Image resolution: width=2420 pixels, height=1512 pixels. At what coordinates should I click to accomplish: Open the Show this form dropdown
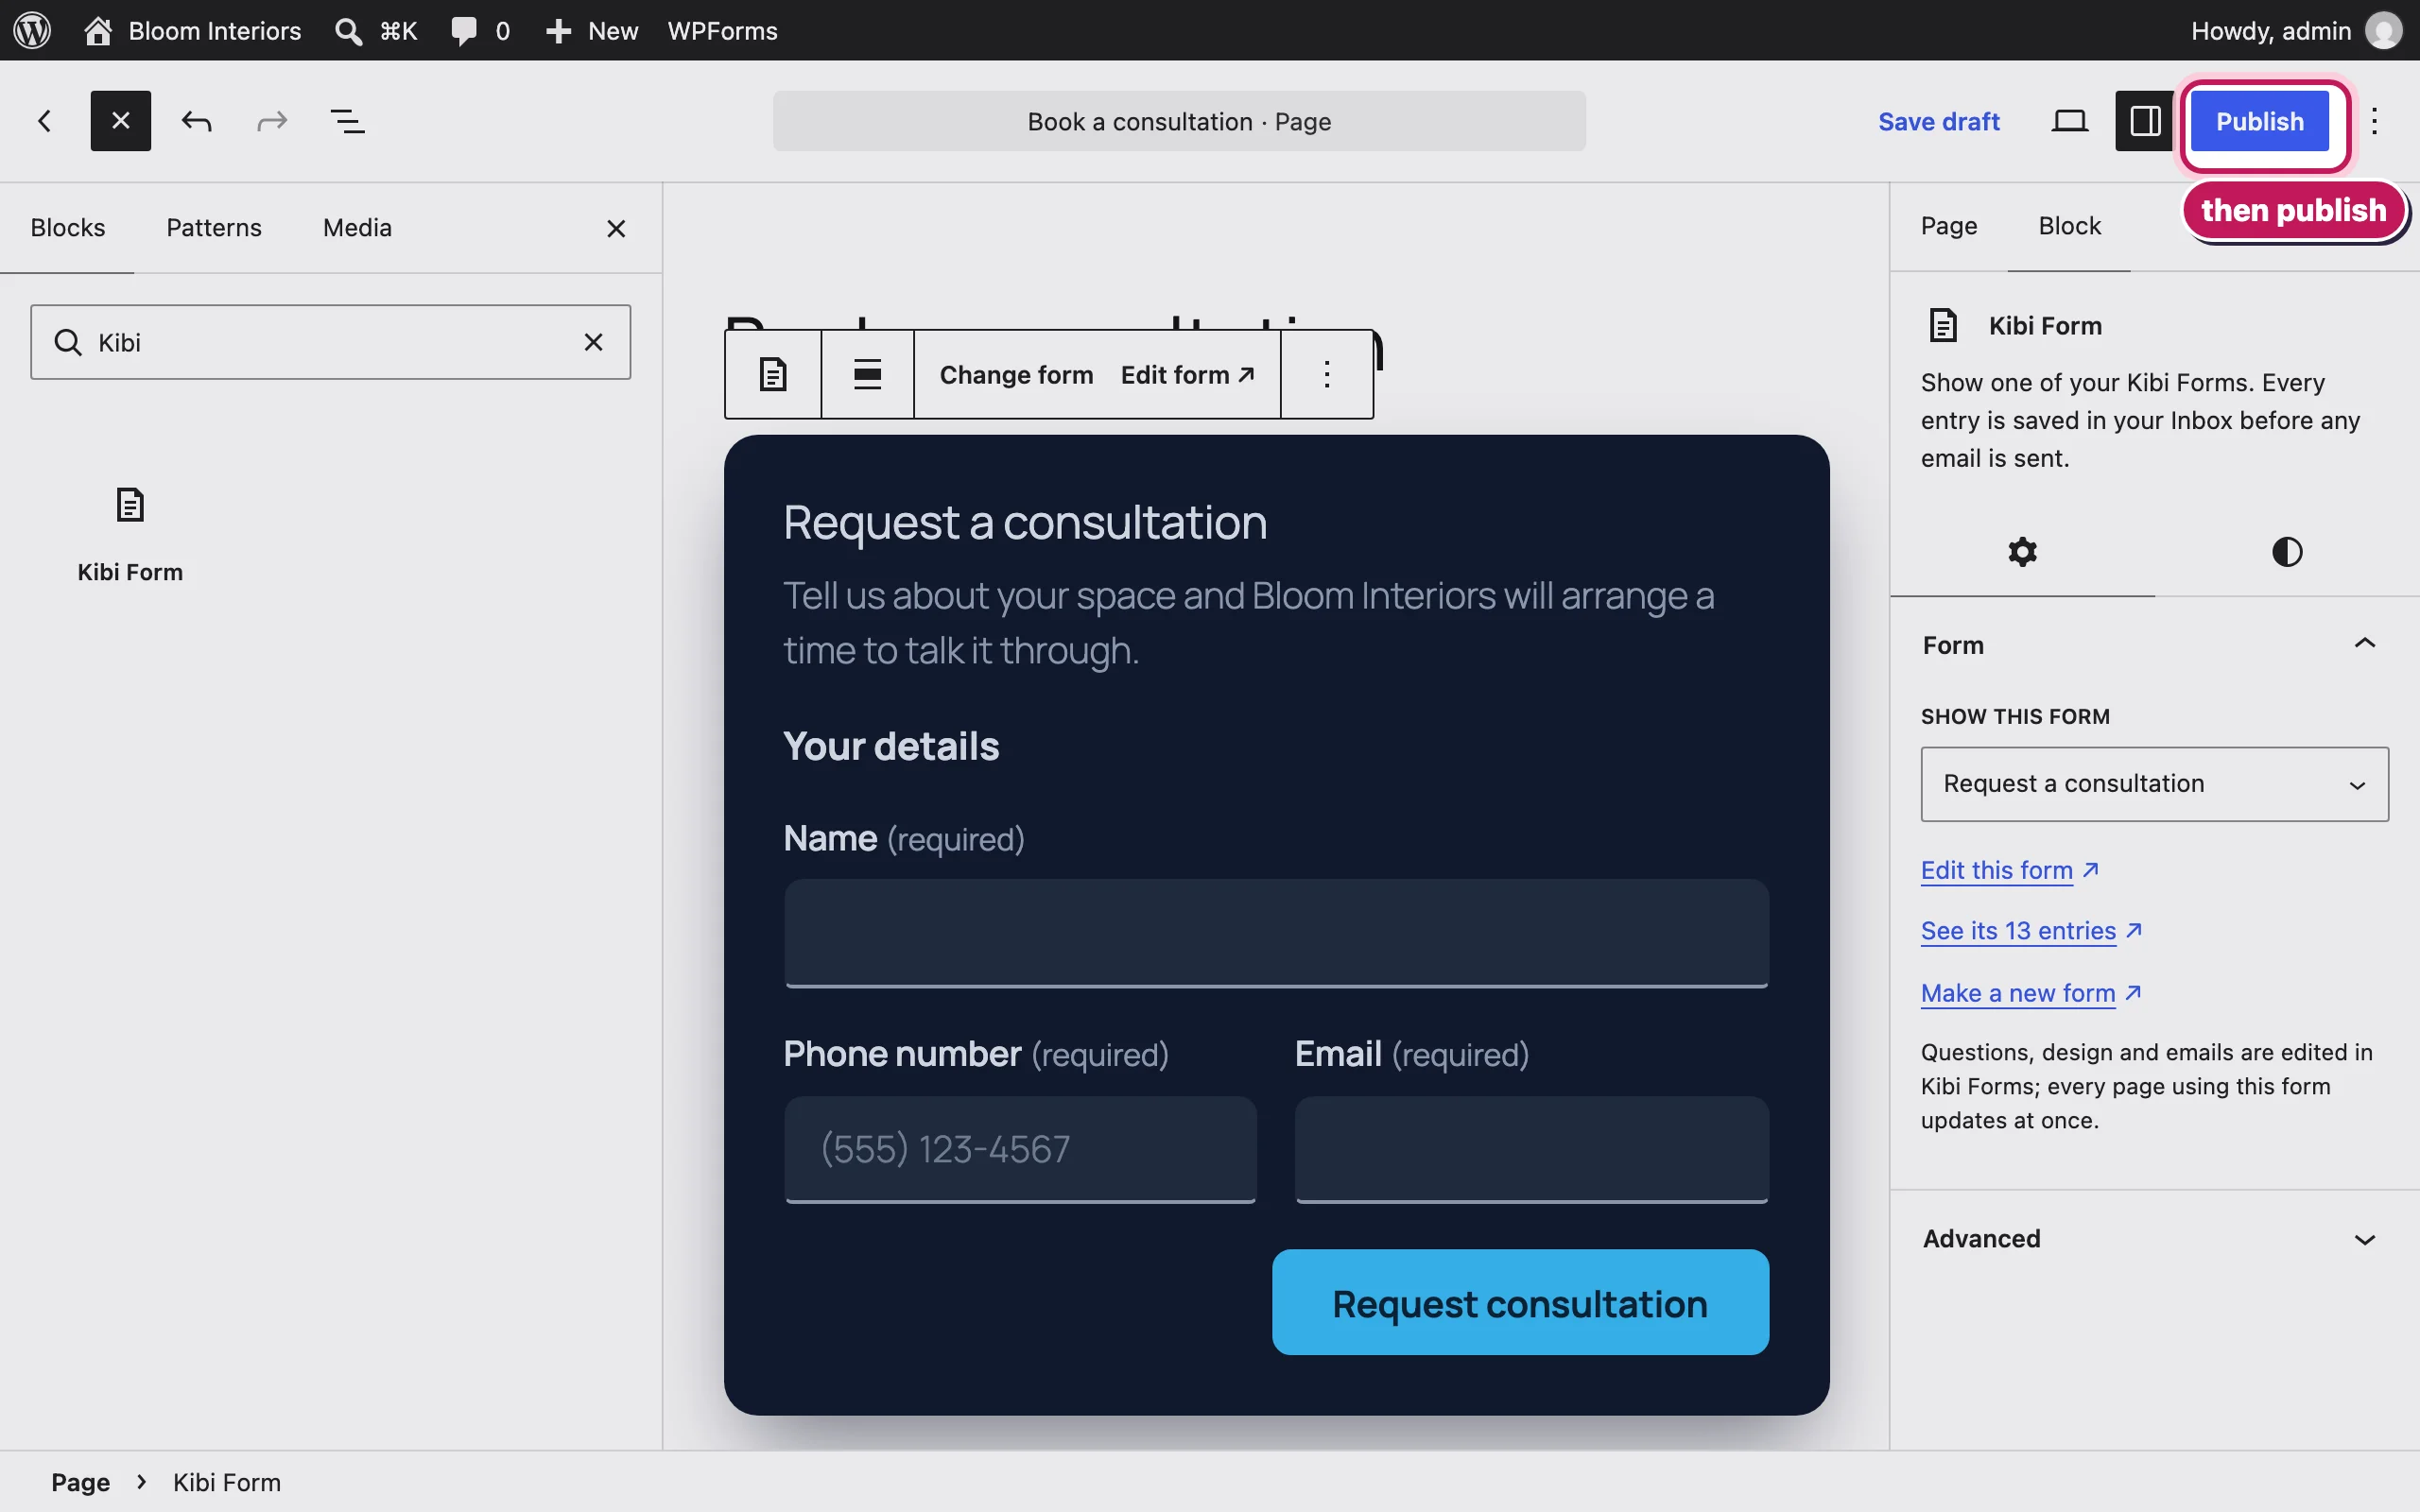point(2154,784)
